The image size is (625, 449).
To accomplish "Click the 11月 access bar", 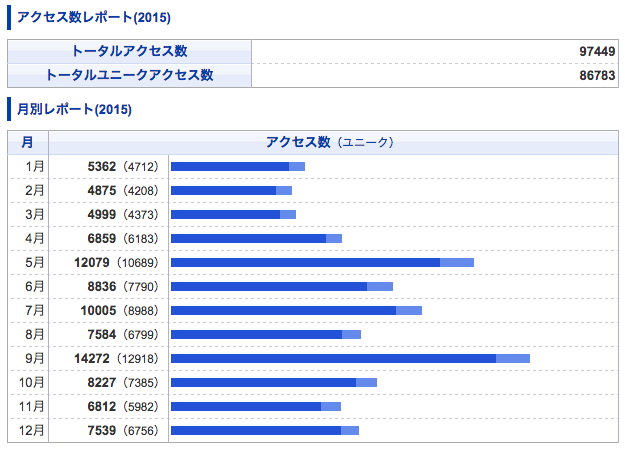I will [256, 406].
